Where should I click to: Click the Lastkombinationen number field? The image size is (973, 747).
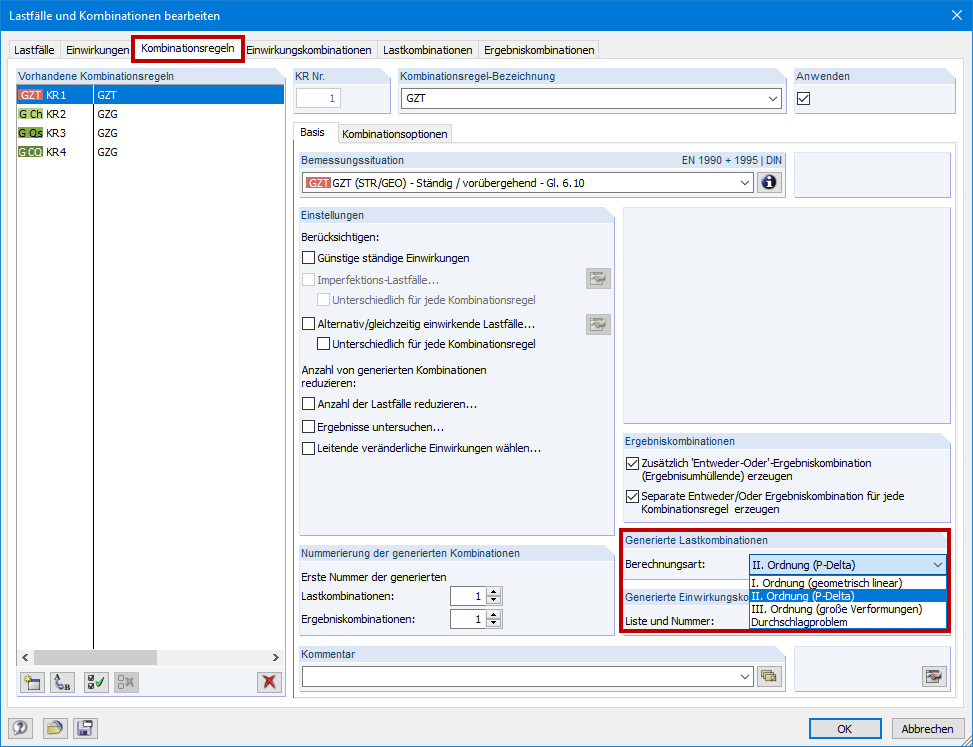[x=469, y=596]
